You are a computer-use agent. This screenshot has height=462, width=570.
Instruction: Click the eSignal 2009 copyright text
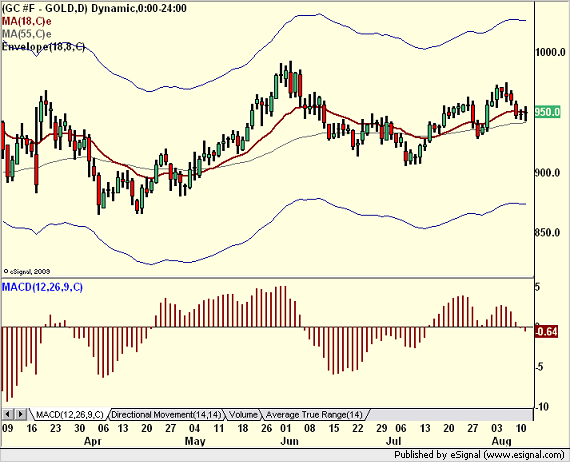click(27, 271)
